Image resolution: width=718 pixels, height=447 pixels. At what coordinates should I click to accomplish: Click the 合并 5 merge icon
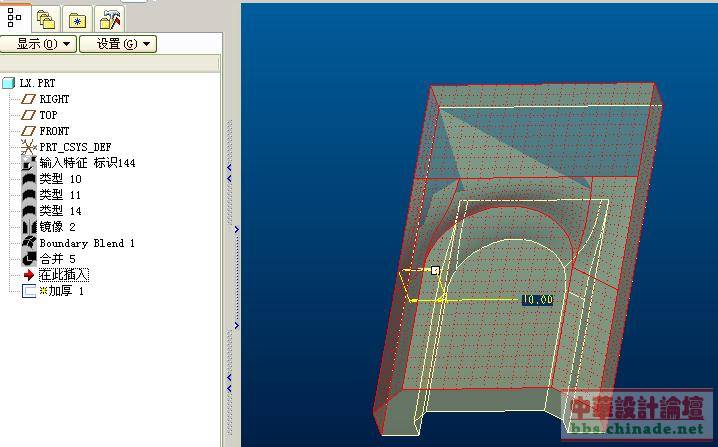point(28,259)
